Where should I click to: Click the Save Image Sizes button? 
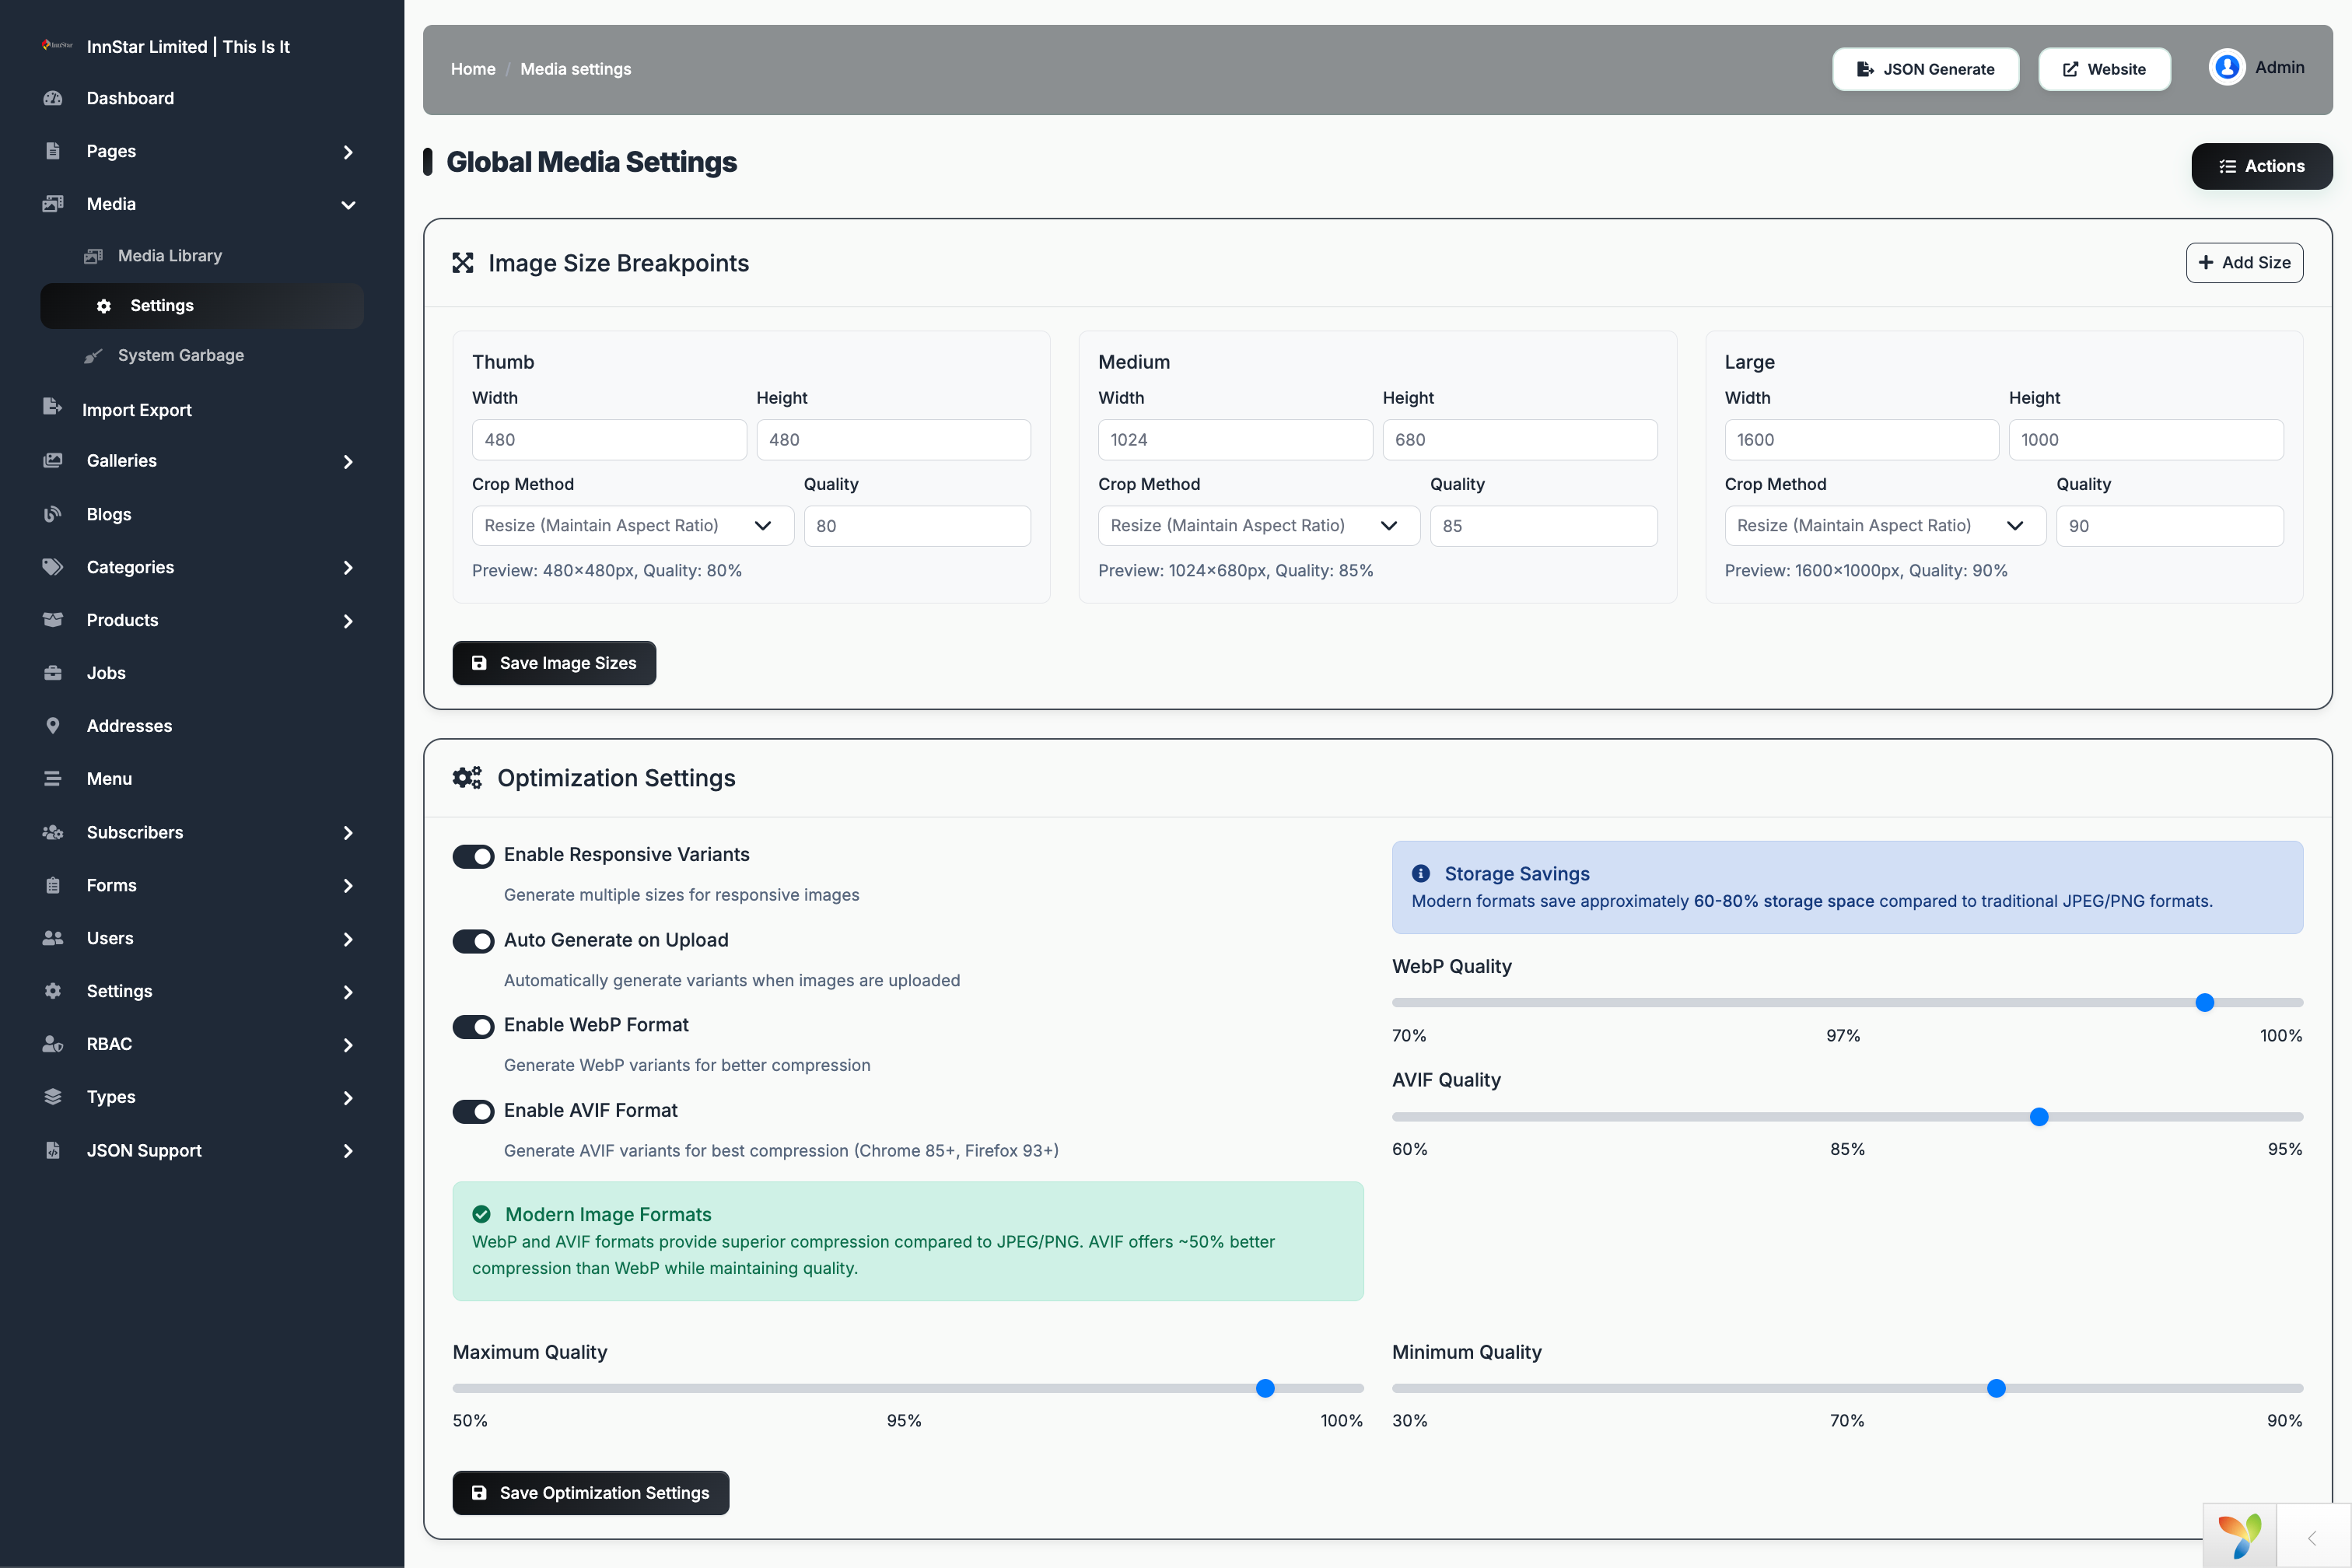point(554,663)
